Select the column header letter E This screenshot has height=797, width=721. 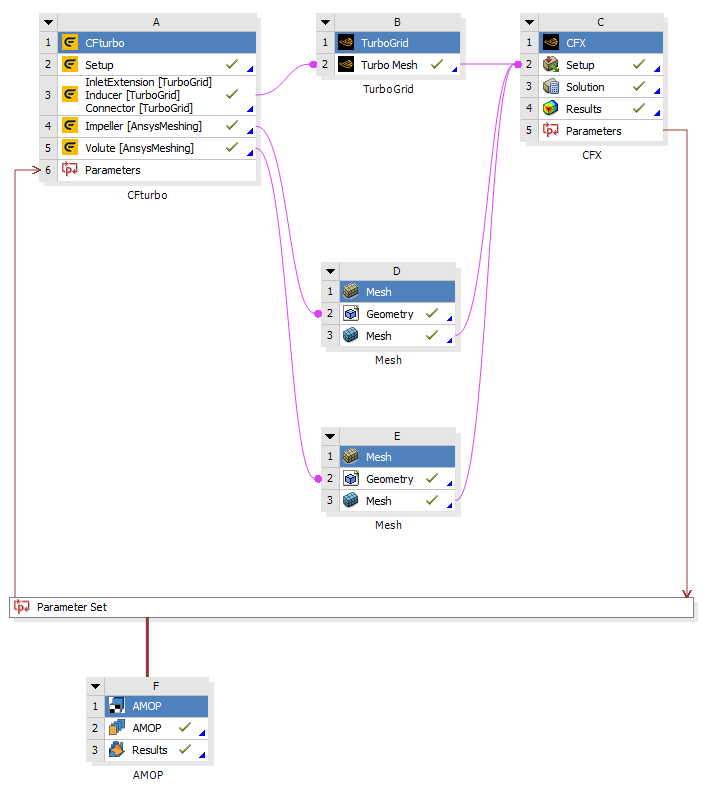click(397, 436)
